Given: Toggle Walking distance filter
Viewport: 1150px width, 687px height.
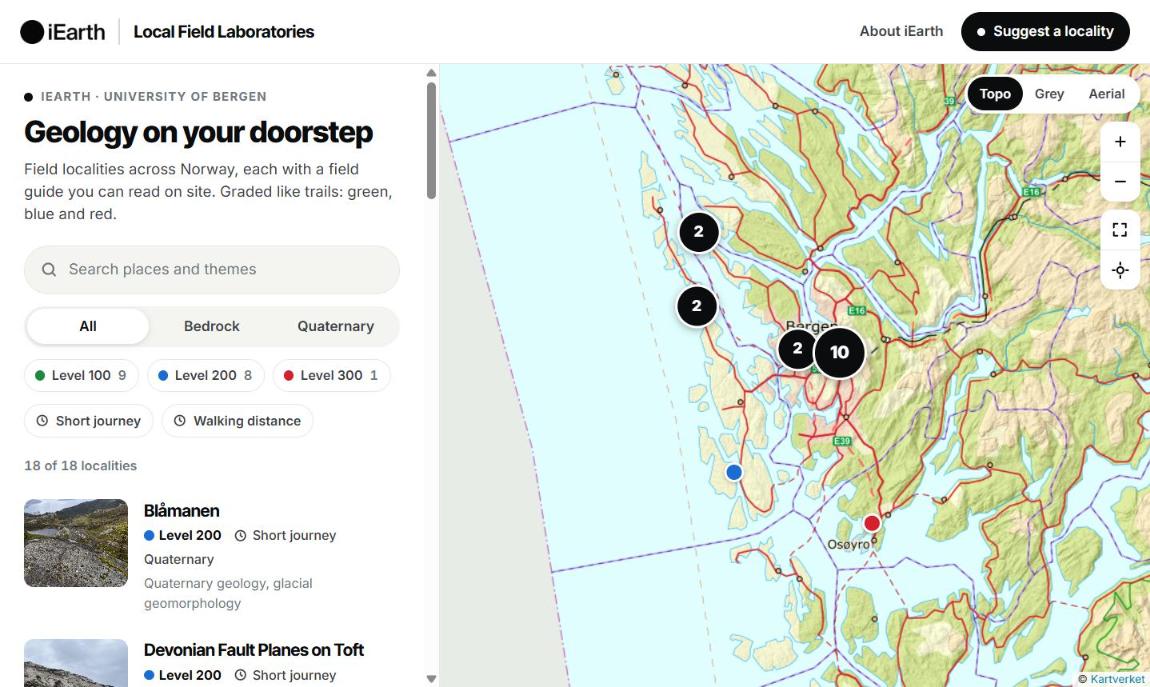Looking at the screenshot, I should [238, 421].
